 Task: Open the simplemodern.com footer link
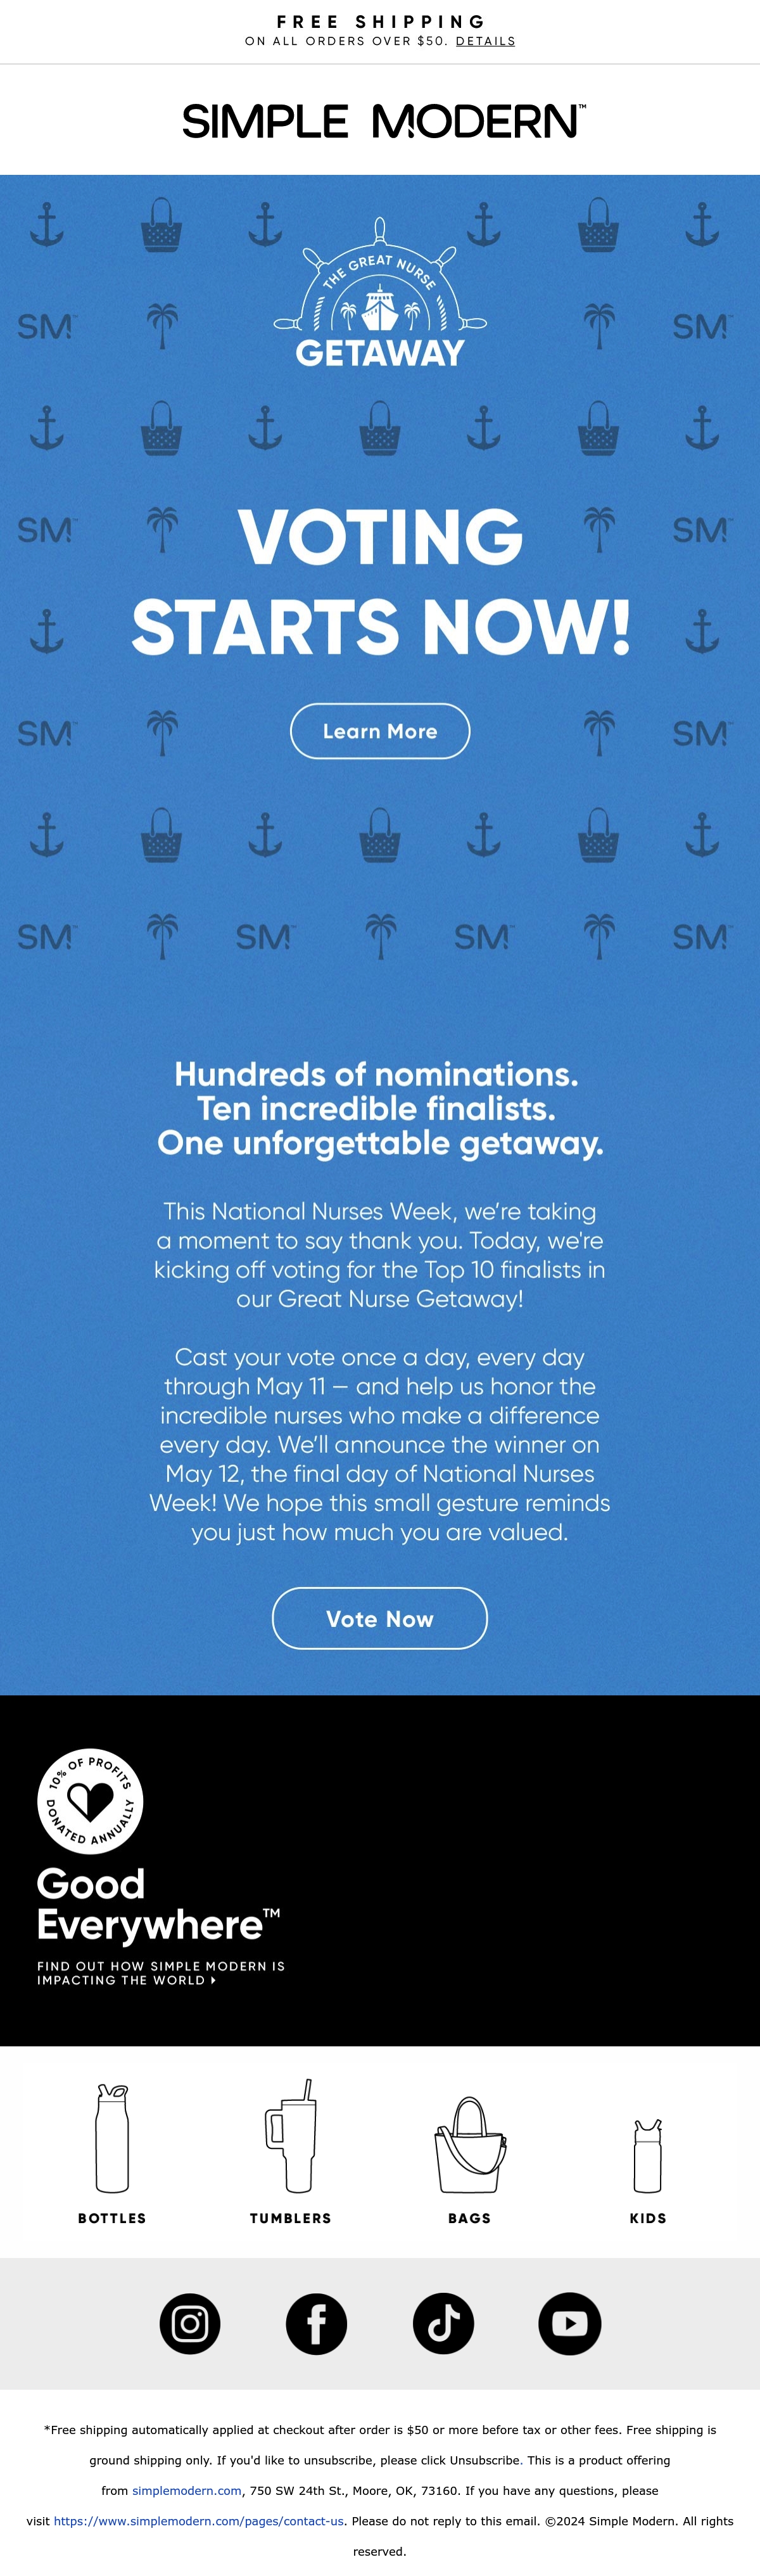pyautogui.click(x=187, y=2490)
